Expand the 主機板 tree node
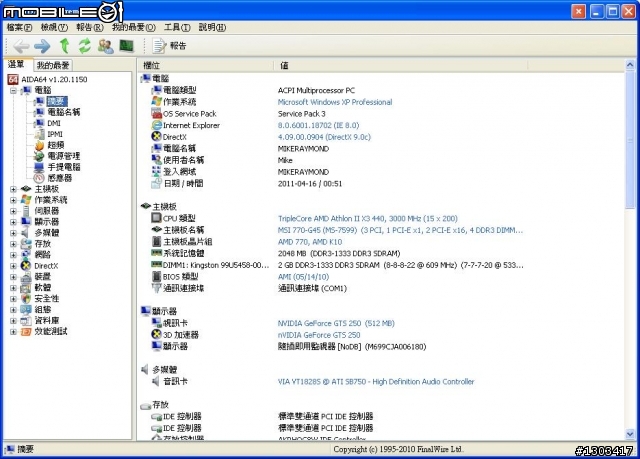The width and height of the screenshot is (640, 459). 13,189
